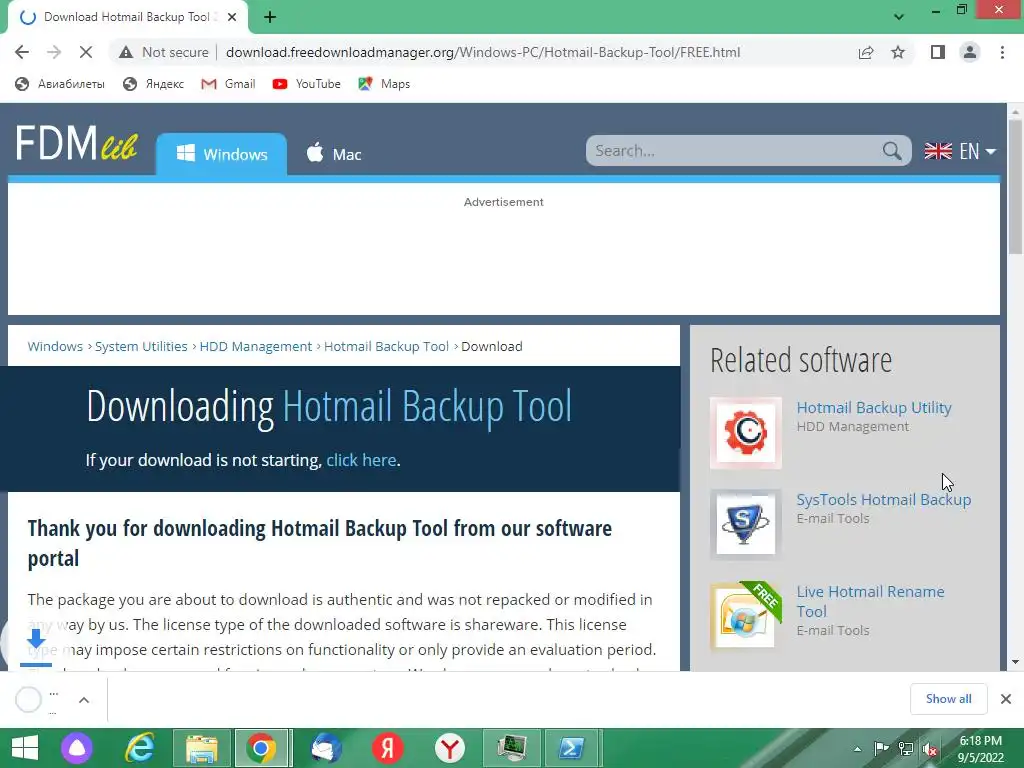Open the system monitor taskbar icon

tap(512, 748)
